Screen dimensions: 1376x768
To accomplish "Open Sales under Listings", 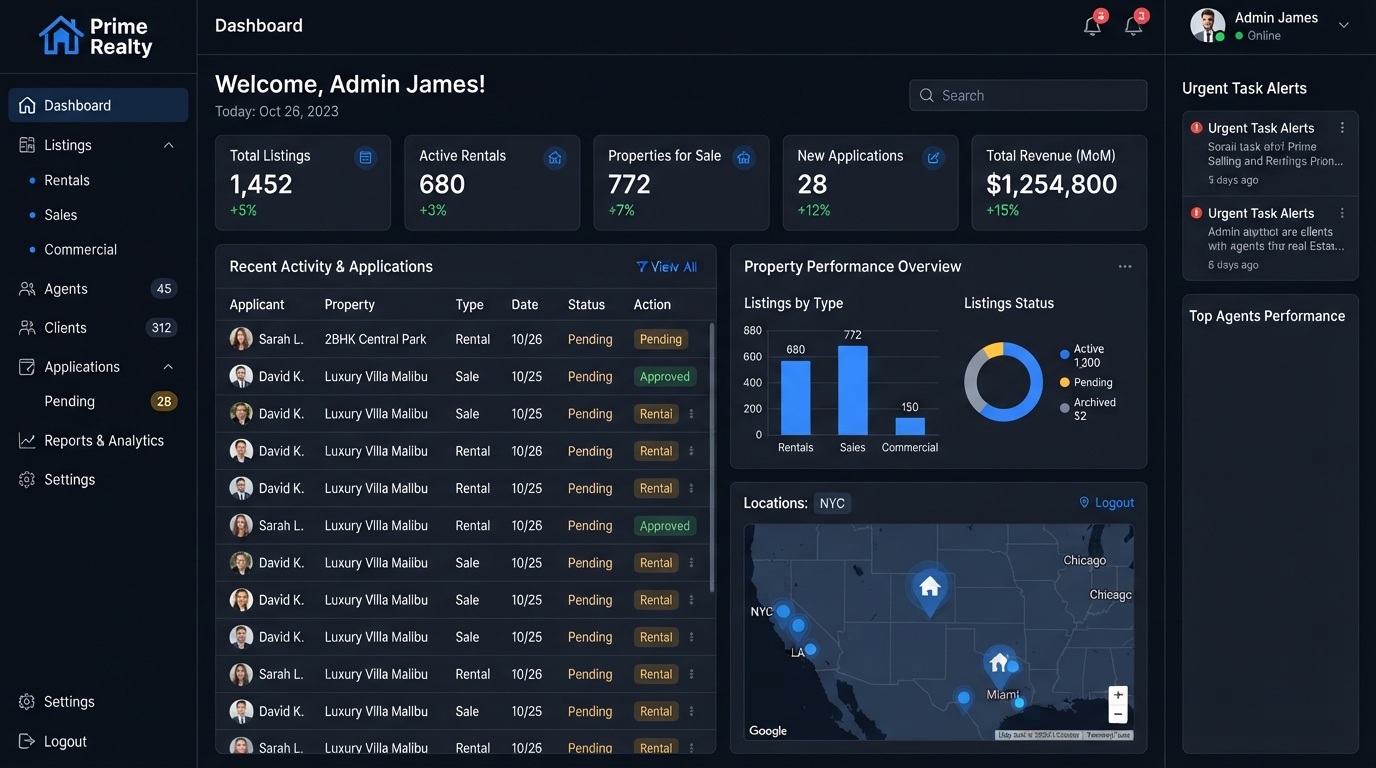I will point(61,215).
